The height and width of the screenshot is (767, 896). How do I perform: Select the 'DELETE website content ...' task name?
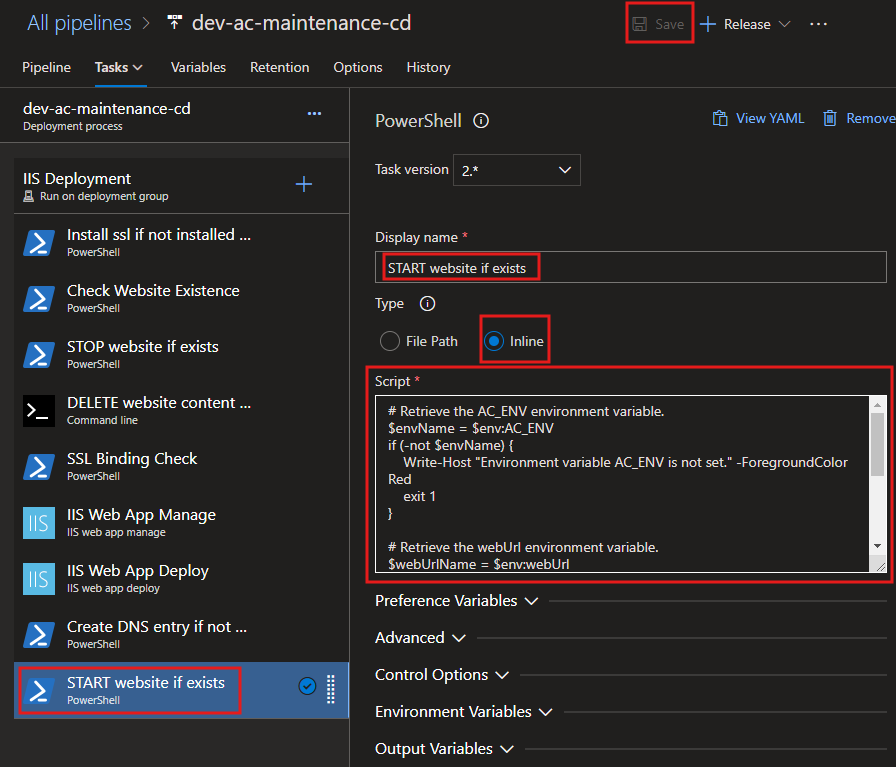tap(159, 402)
